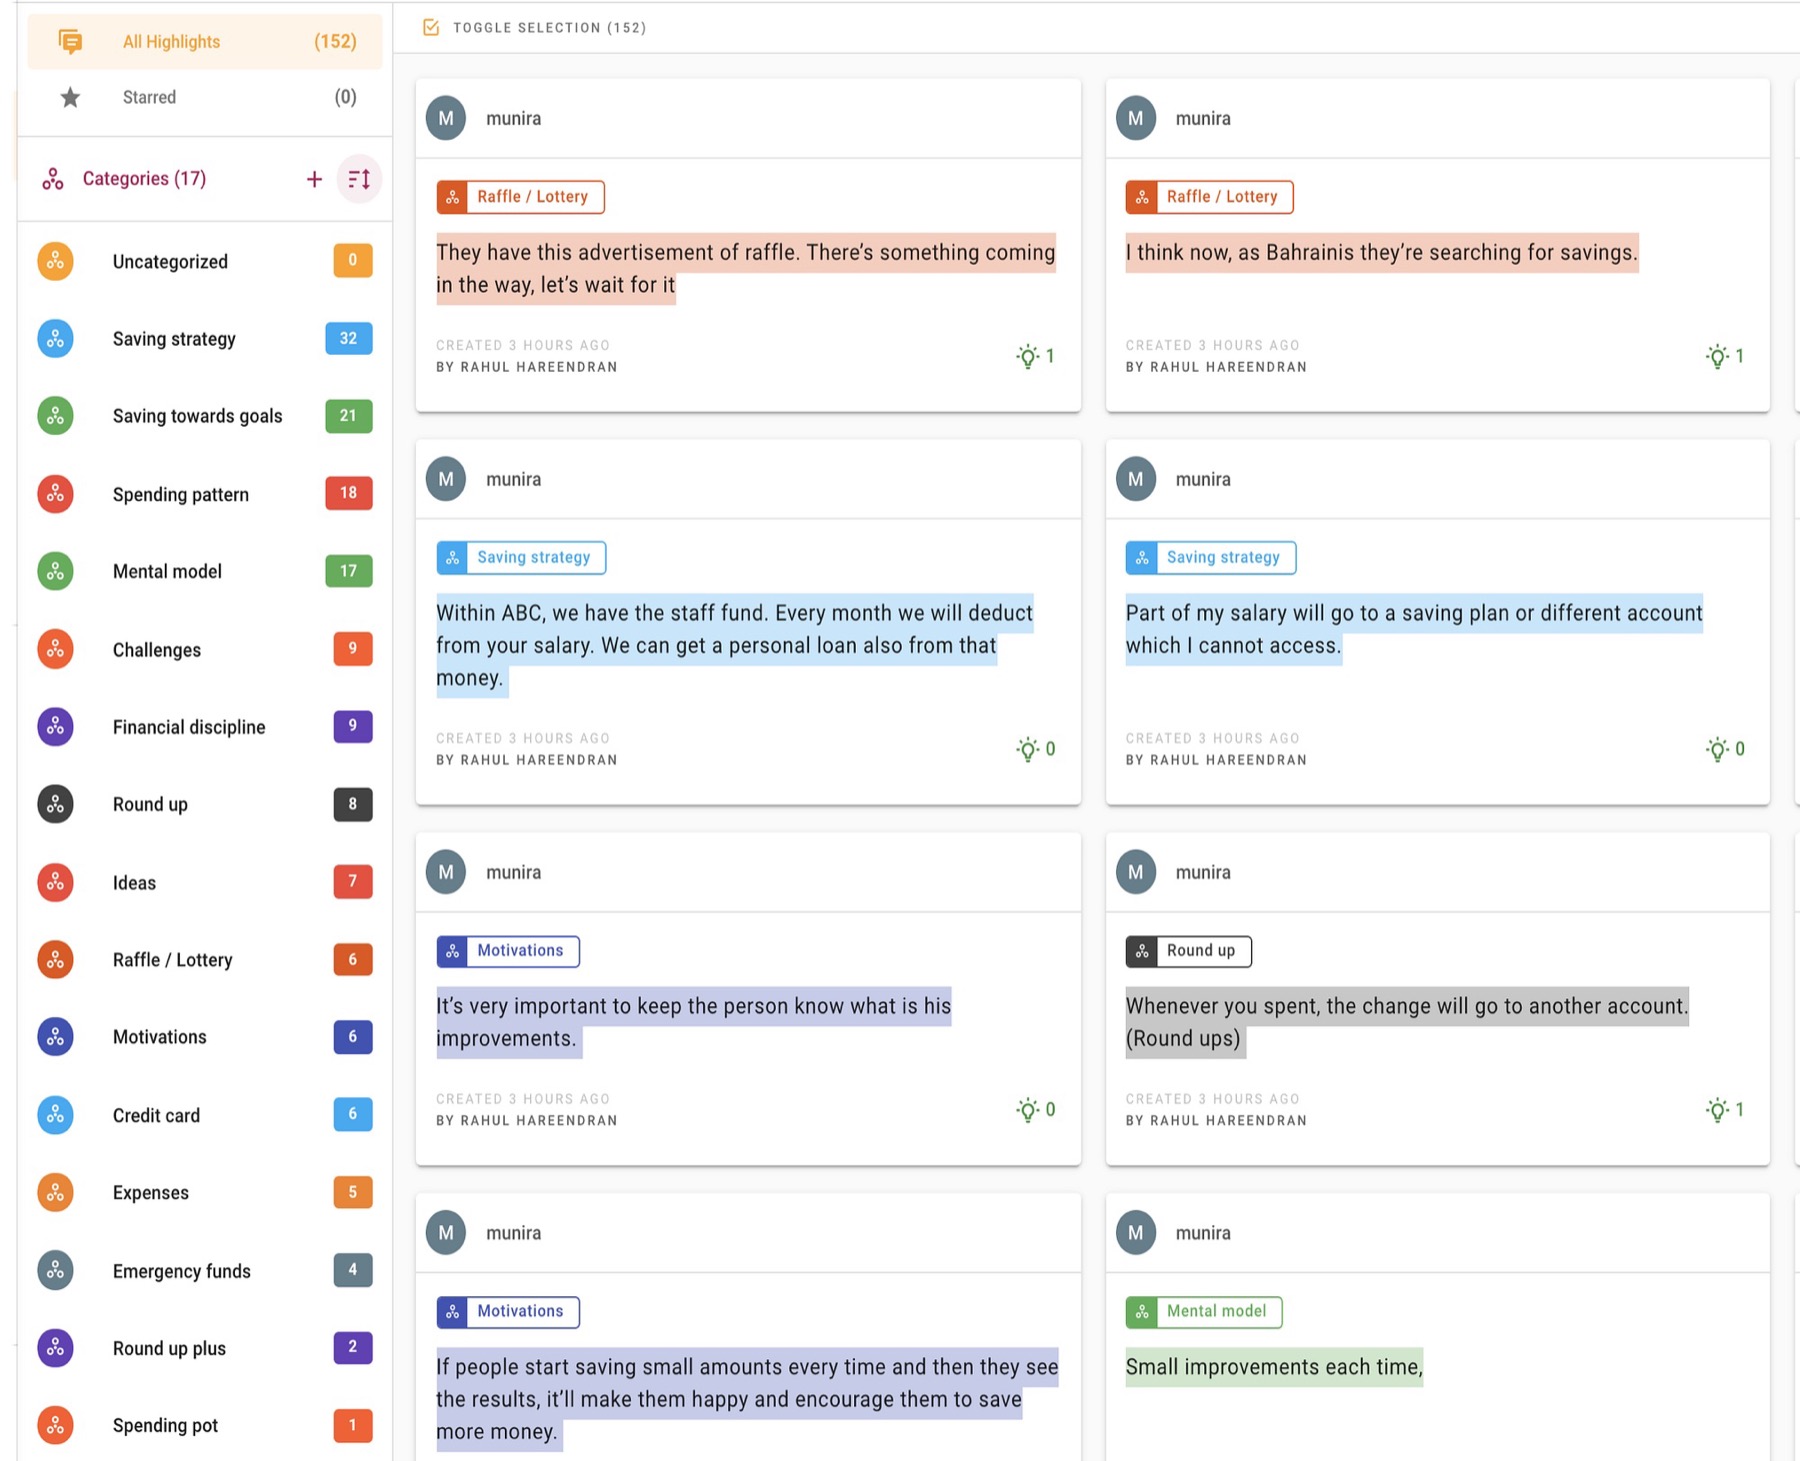Click the Spending pot count badge 1
1800x1461 pixels.
tap(353, 1425)
